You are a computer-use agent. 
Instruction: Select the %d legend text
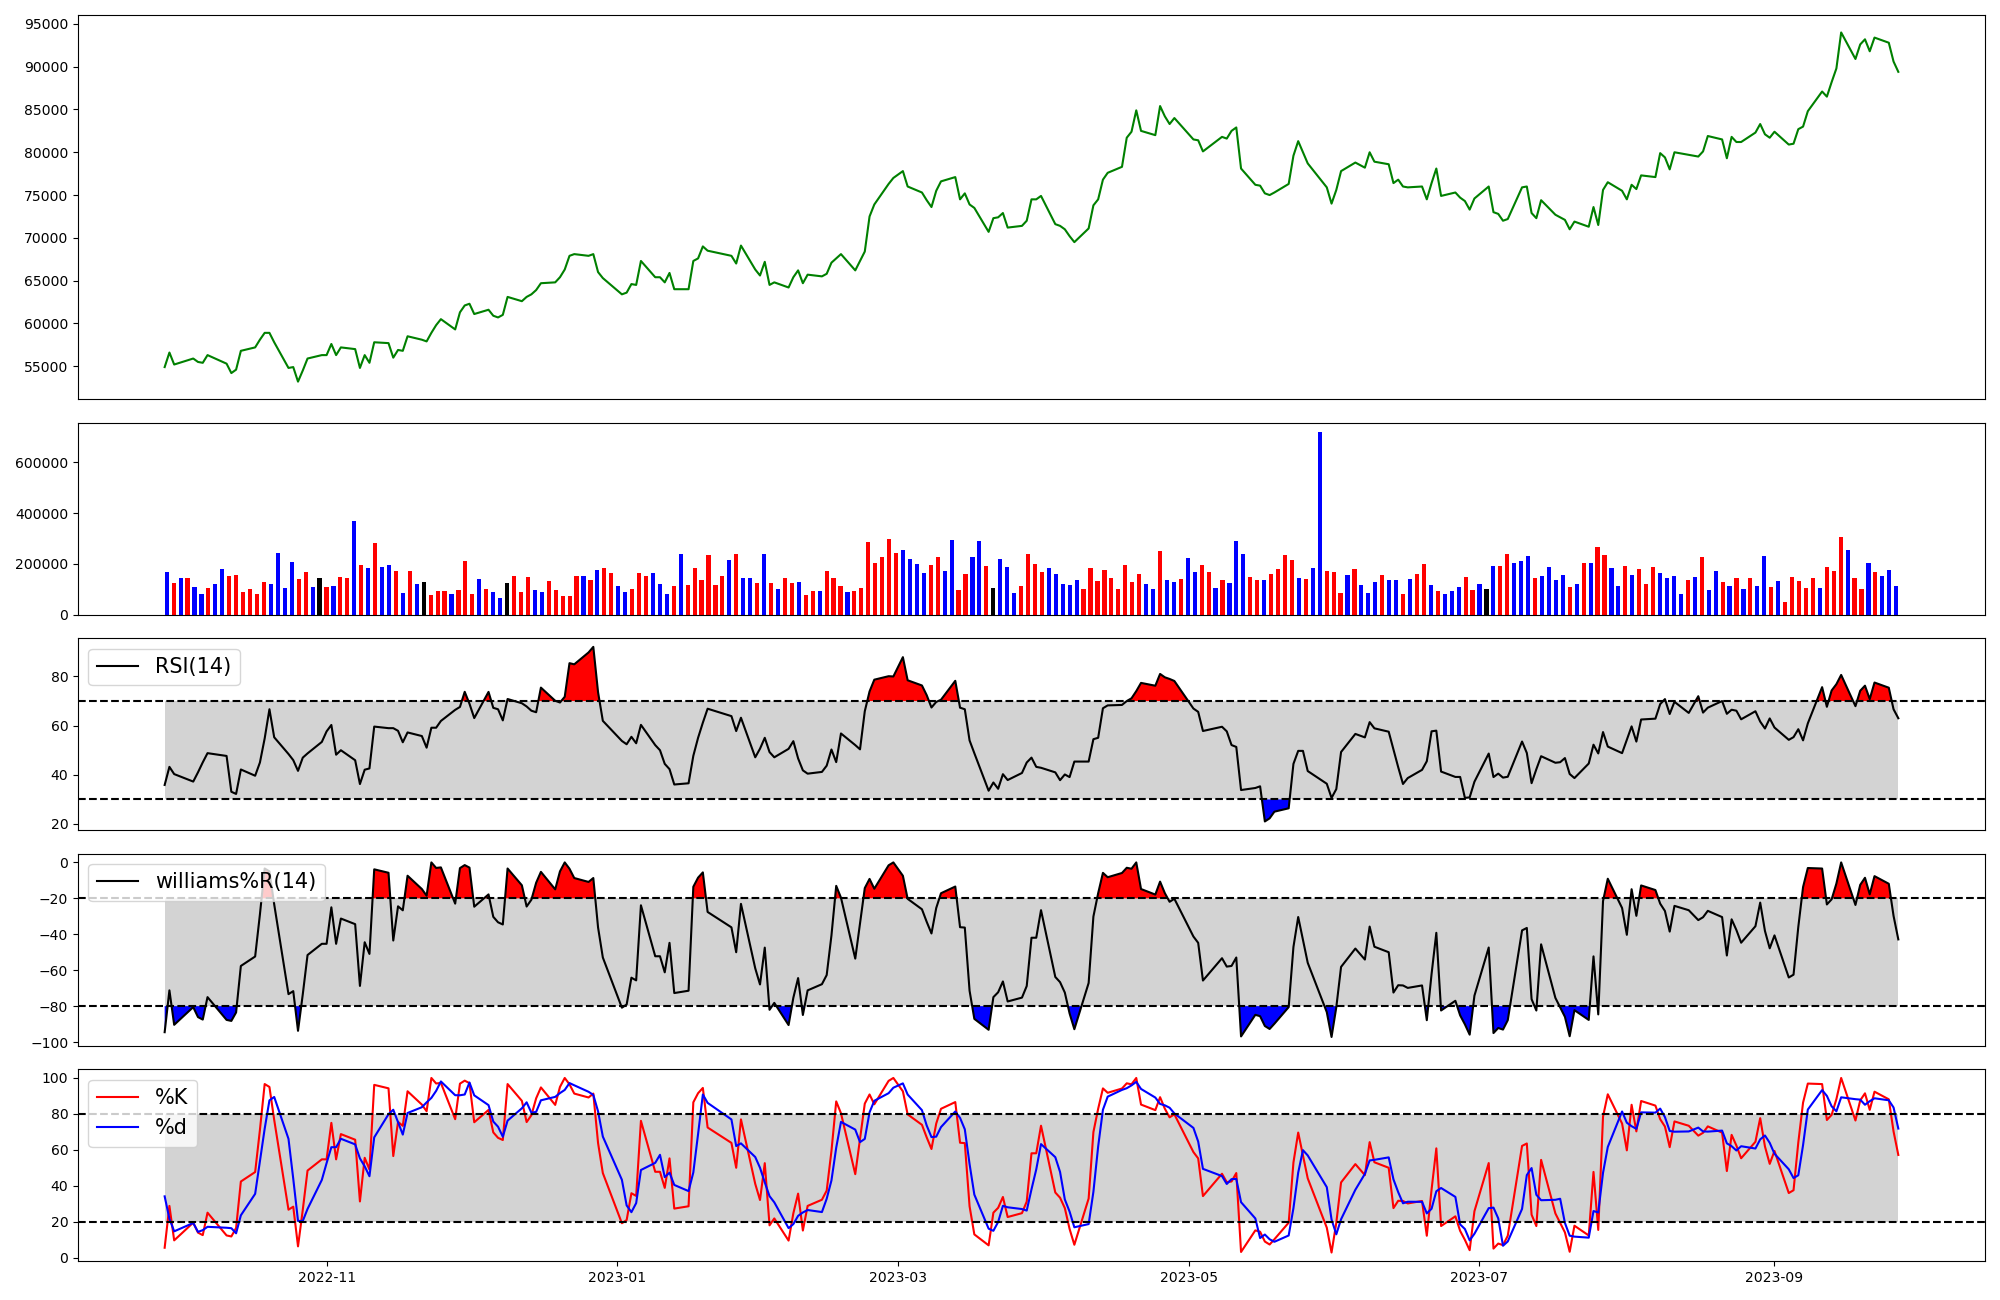[x=171, y=1127]
